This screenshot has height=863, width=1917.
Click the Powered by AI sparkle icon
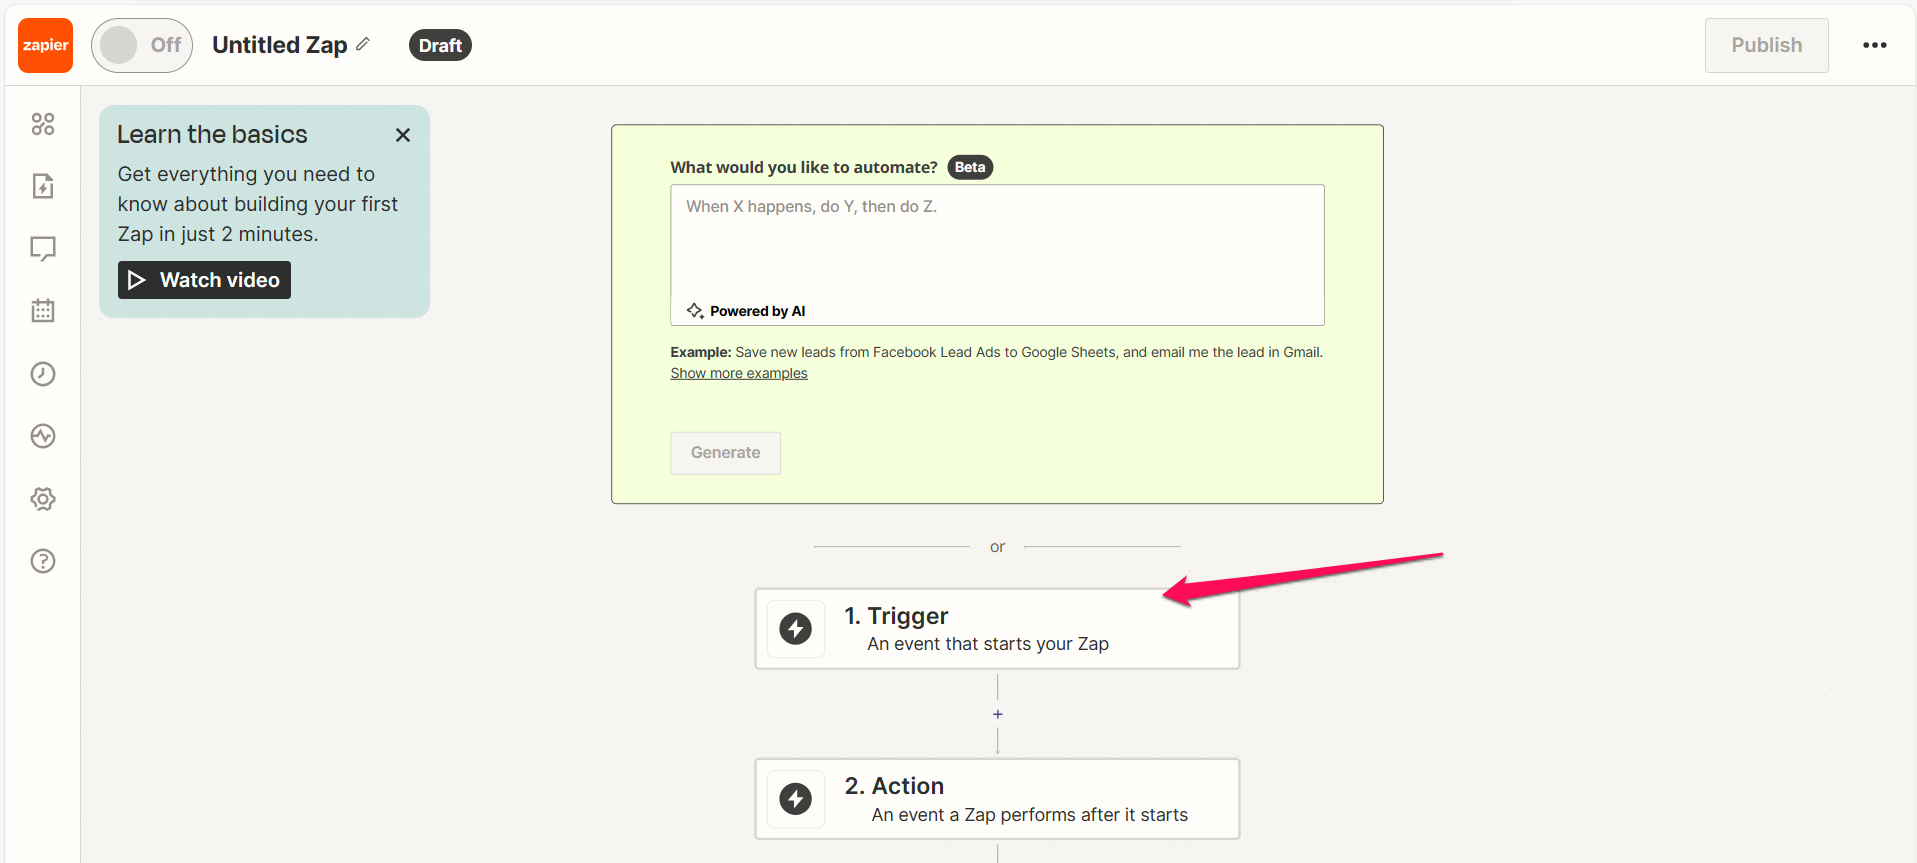point(695,311)
